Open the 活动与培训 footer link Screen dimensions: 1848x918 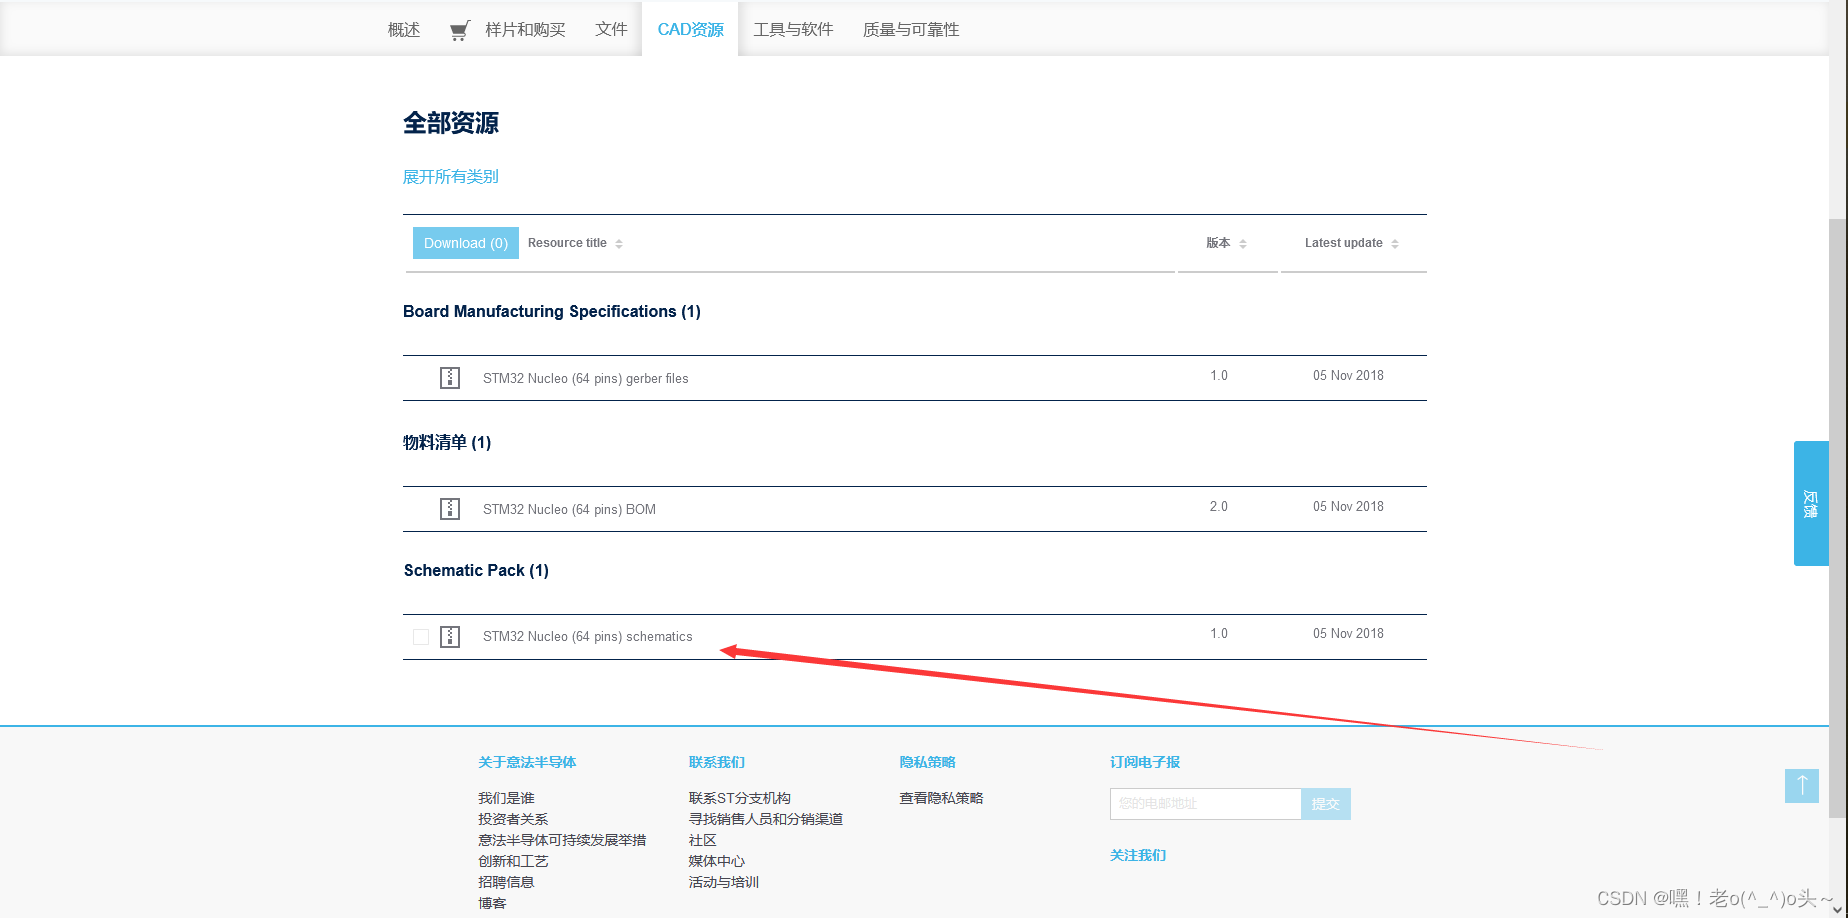pyautogui.click(x=724, y=882)
